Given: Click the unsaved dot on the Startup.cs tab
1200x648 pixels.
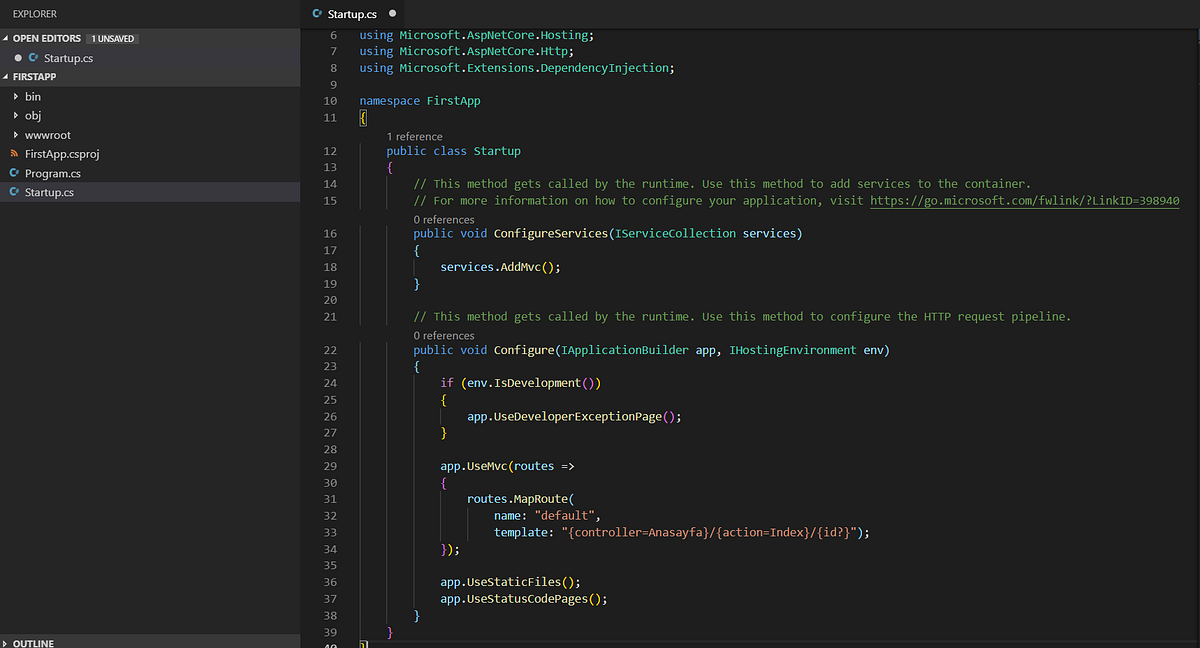Looking at the screenshot, I should [390, 15].
